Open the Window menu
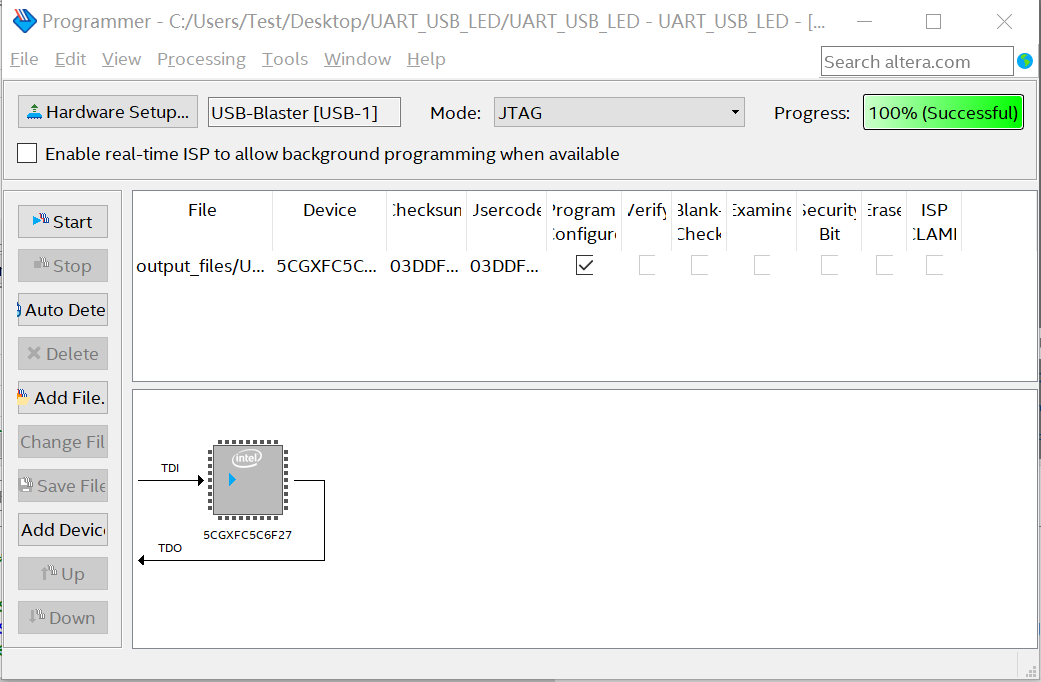Image resolution: width=1041 pixels, height=682 pixels. pyautogui.click(x=357, y=59)
